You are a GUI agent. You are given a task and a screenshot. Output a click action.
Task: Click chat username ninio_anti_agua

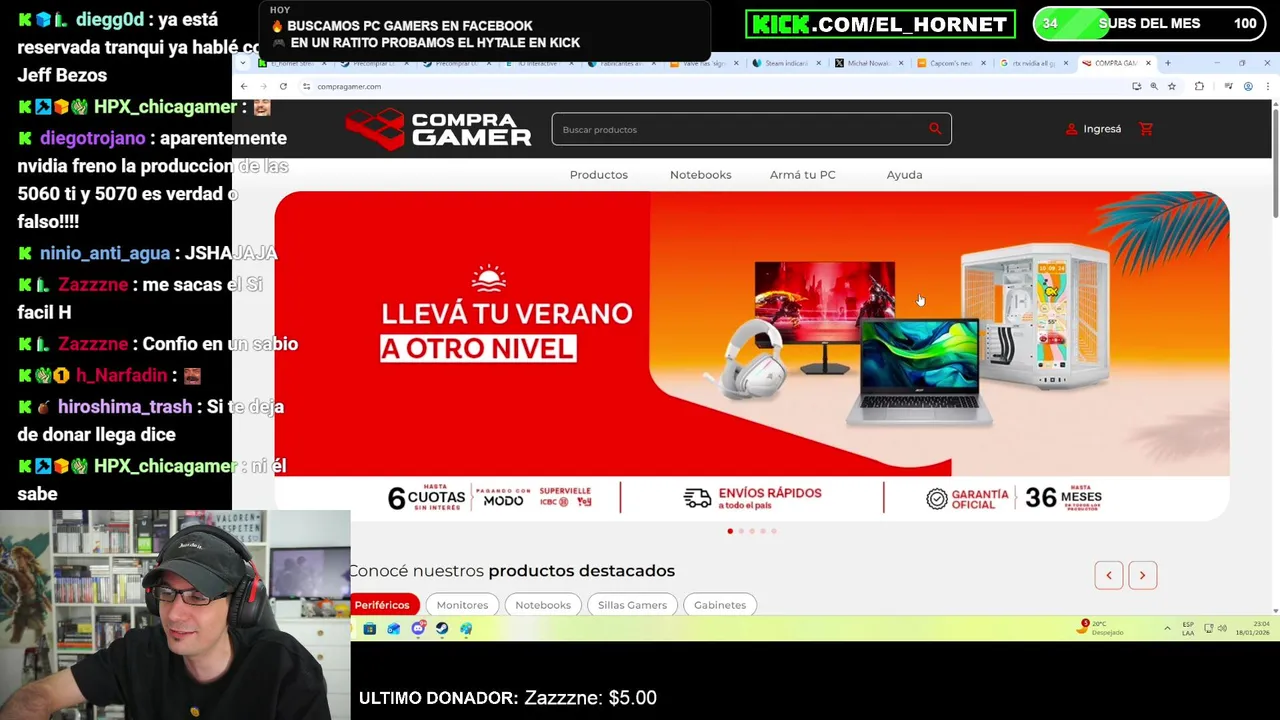coord(105,254)
